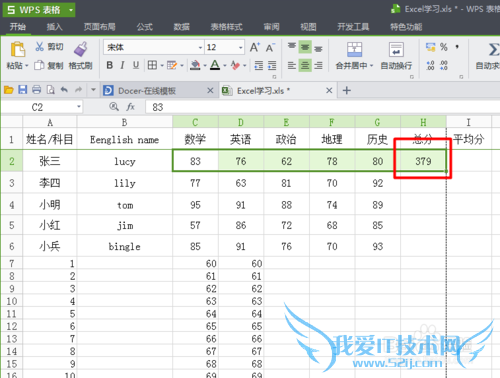Open the 公式 ribbon tab
This screenshot has width=500, height=378.
[145, 27]
